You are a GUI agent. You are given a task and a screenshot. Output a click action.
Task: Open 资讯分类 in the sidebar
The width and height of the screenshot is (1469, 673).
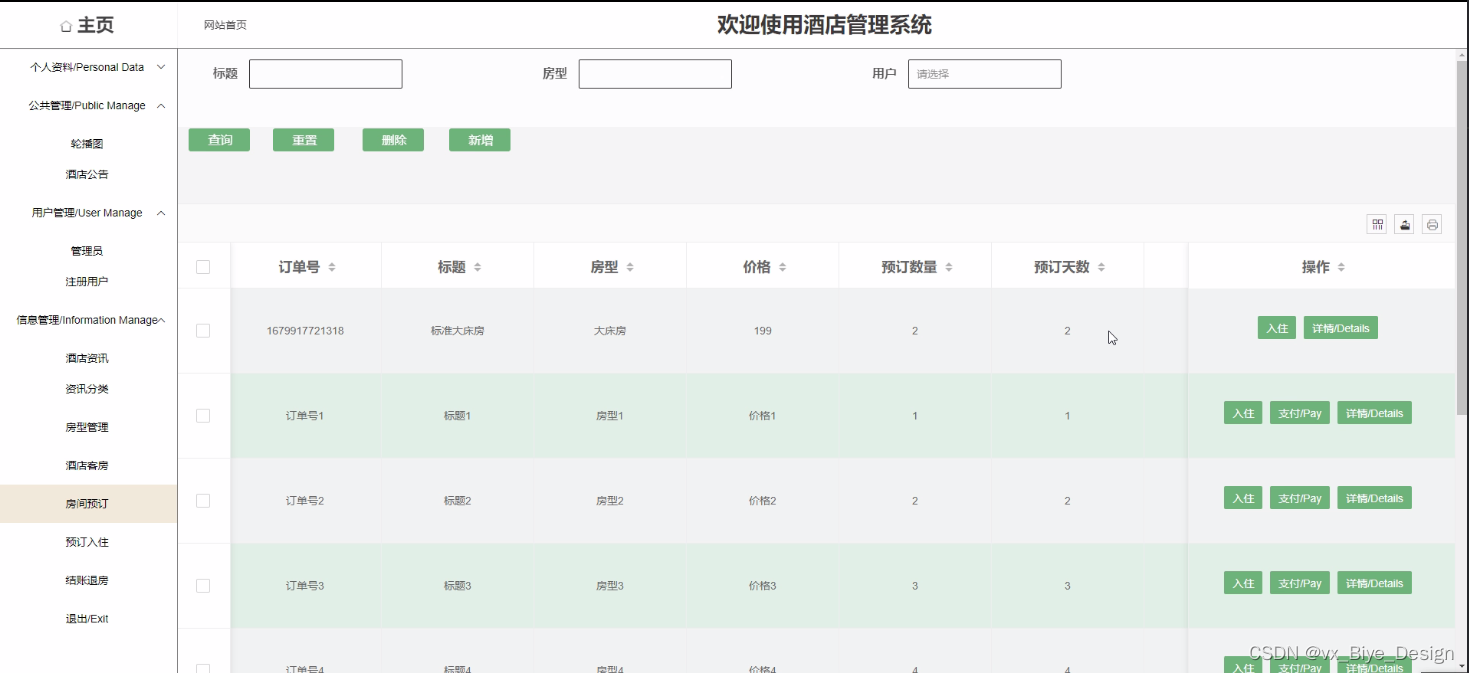[x=87, y=389]
